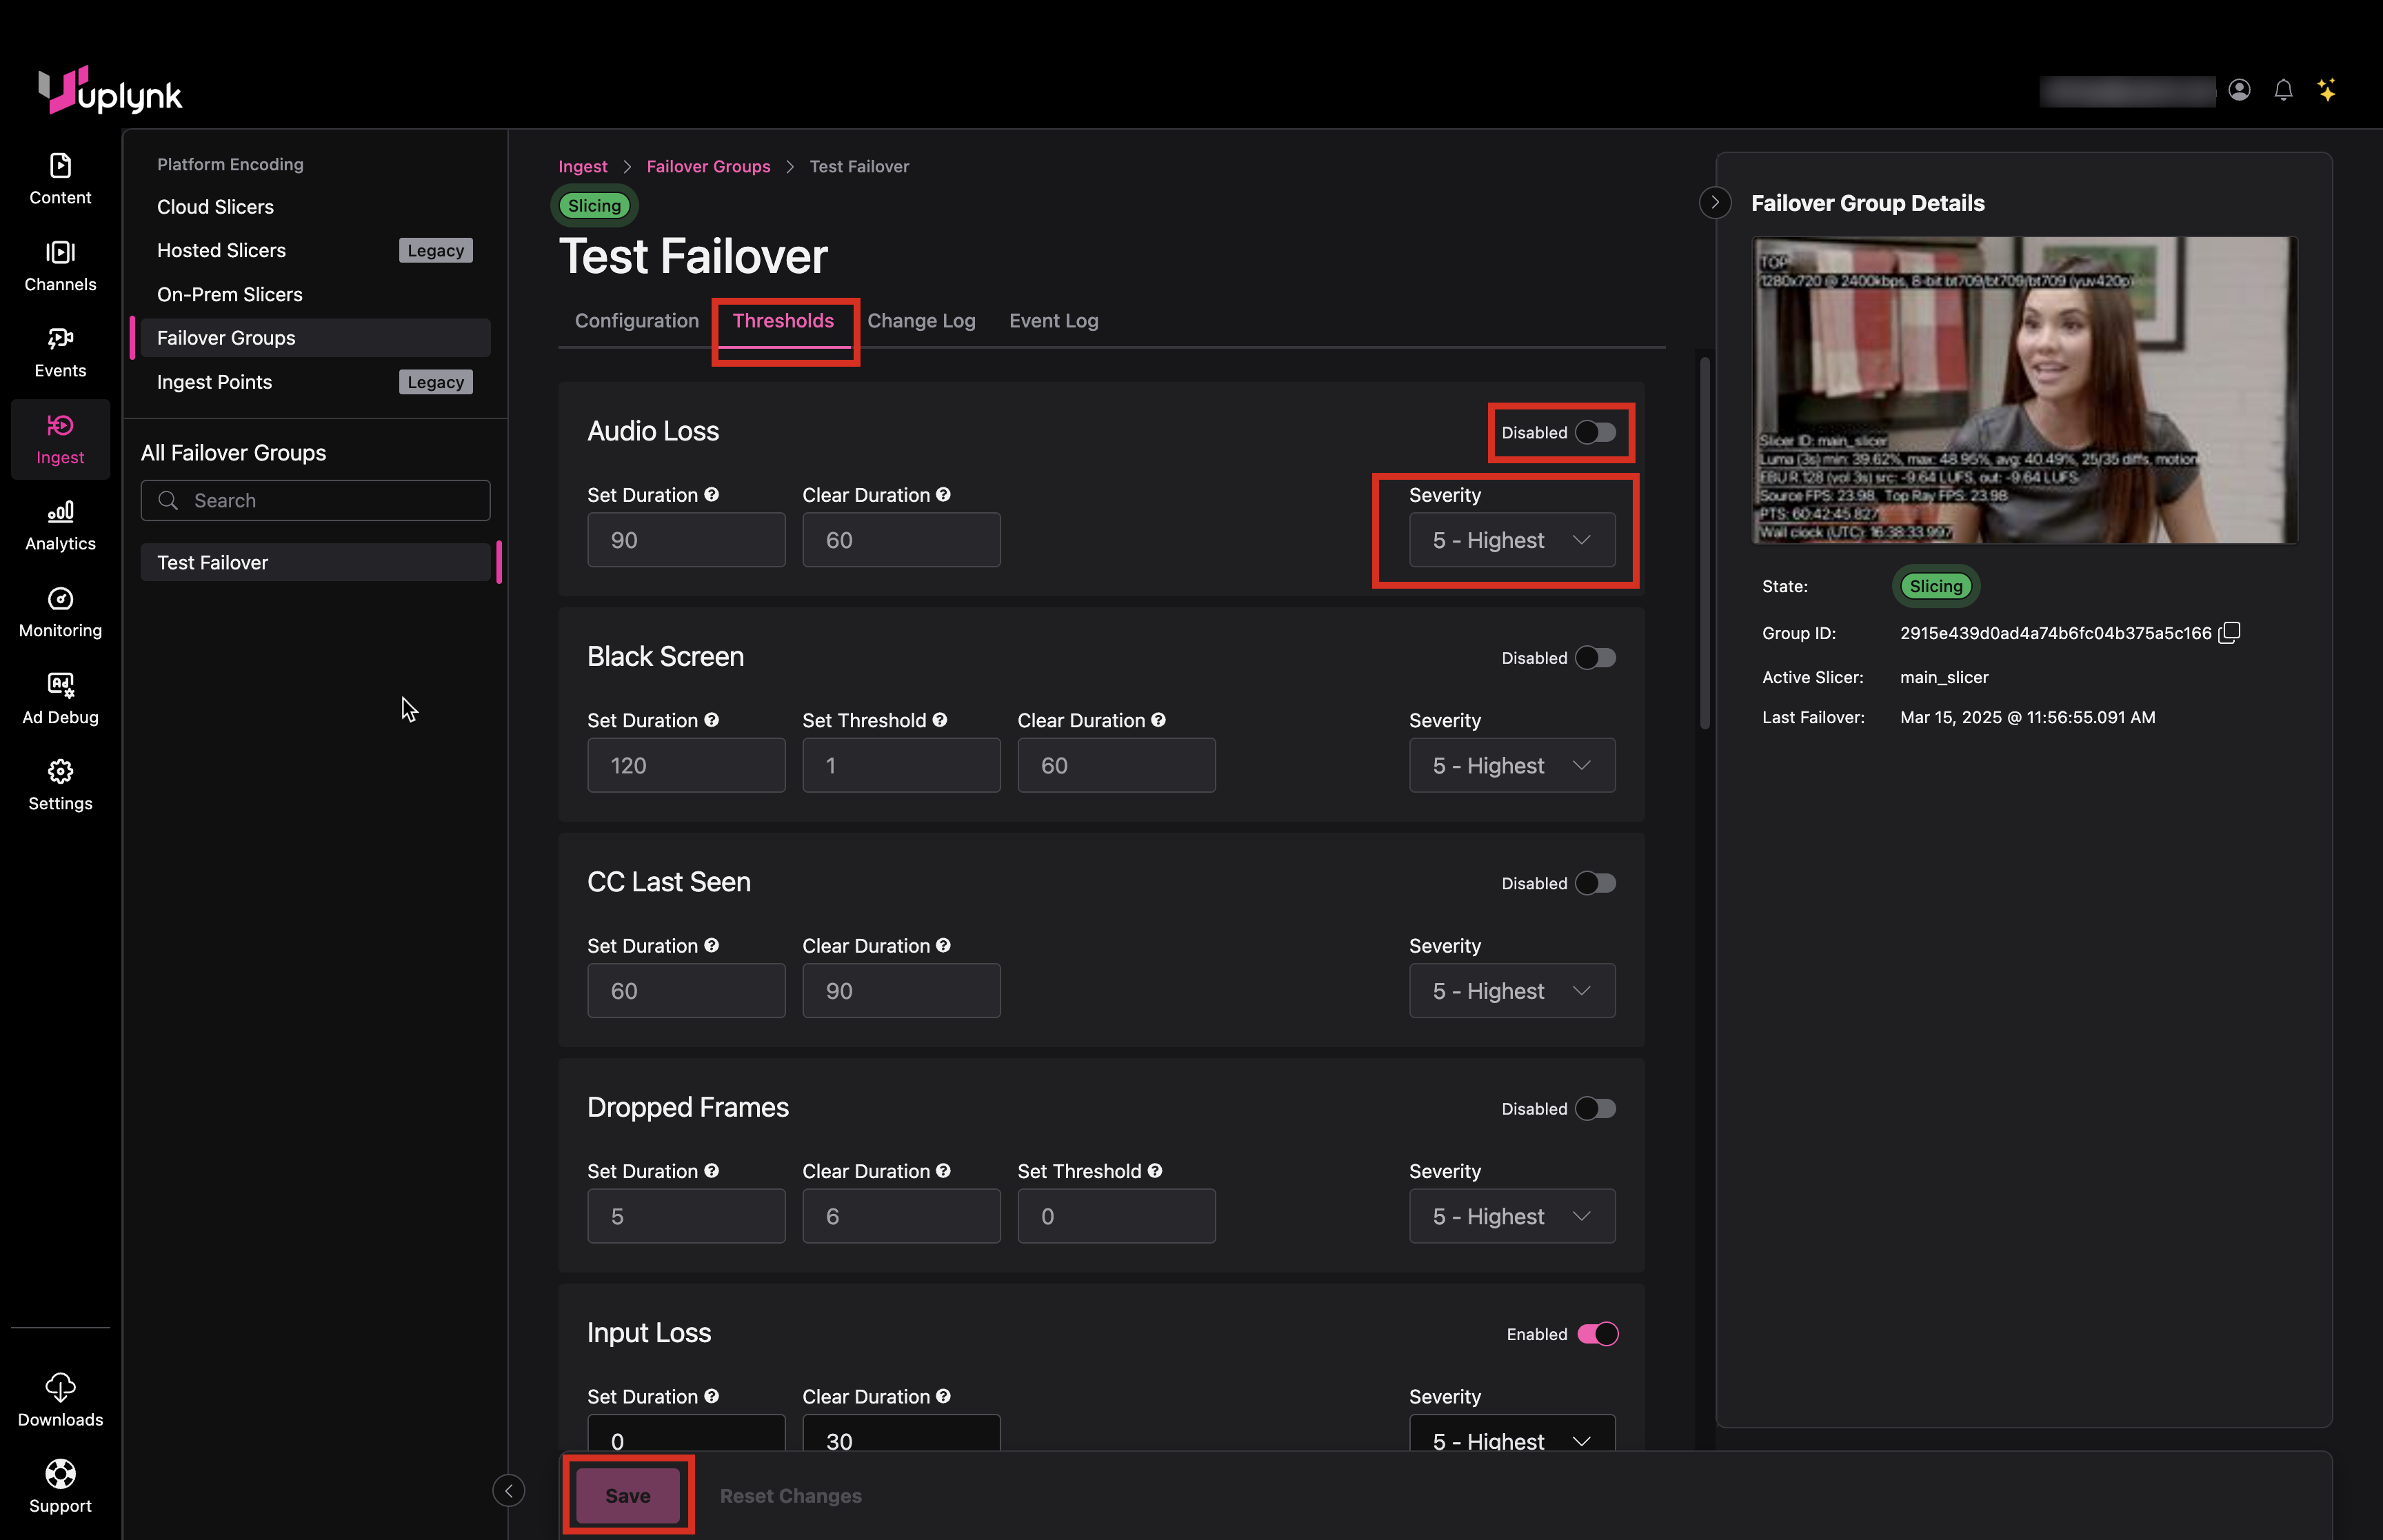Click Set Duration help icon under Audio Loss
The image size is (2383, 1540).
pyautogui.click(x=711, y=495)
